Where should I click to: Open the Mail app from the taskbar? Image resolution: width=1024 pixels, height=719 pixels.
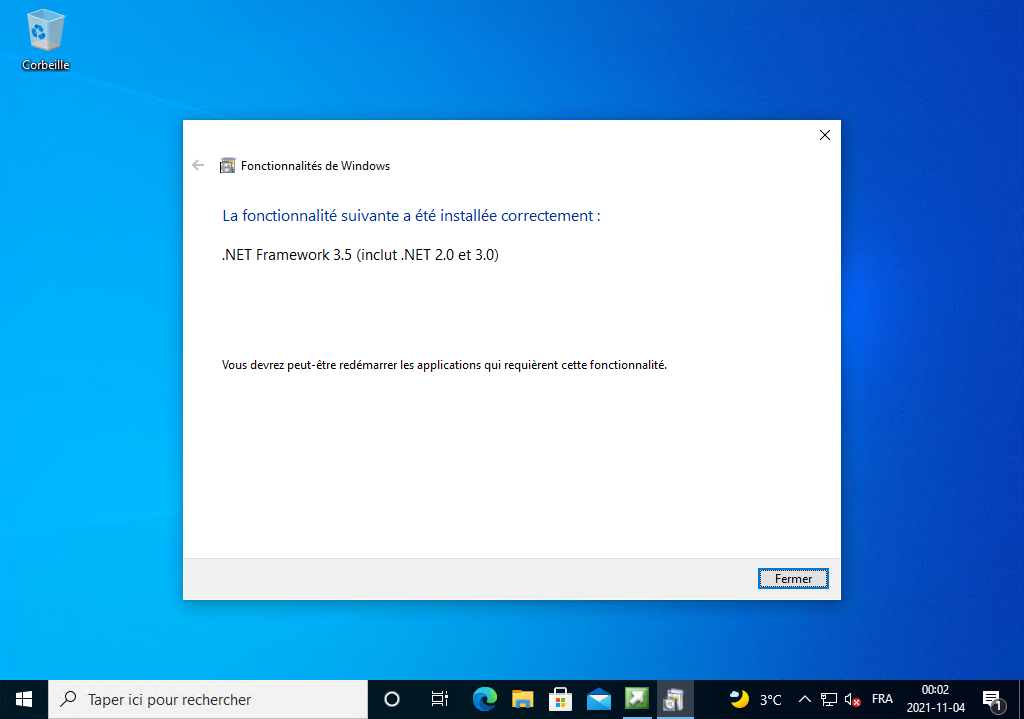tap(599, 699)
